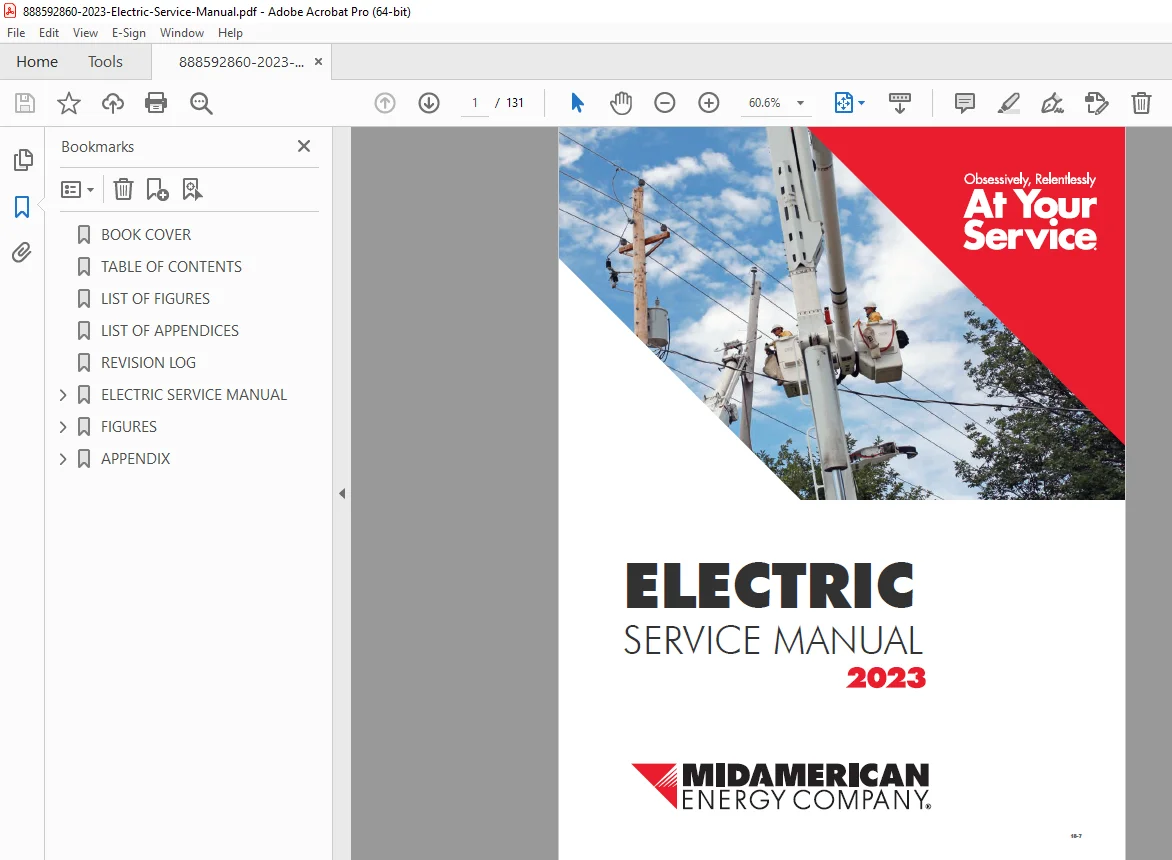Screen dimensions: 1172x860
Task: Open bookmarks options dropdown menu
Action: (x=77, y=189)
